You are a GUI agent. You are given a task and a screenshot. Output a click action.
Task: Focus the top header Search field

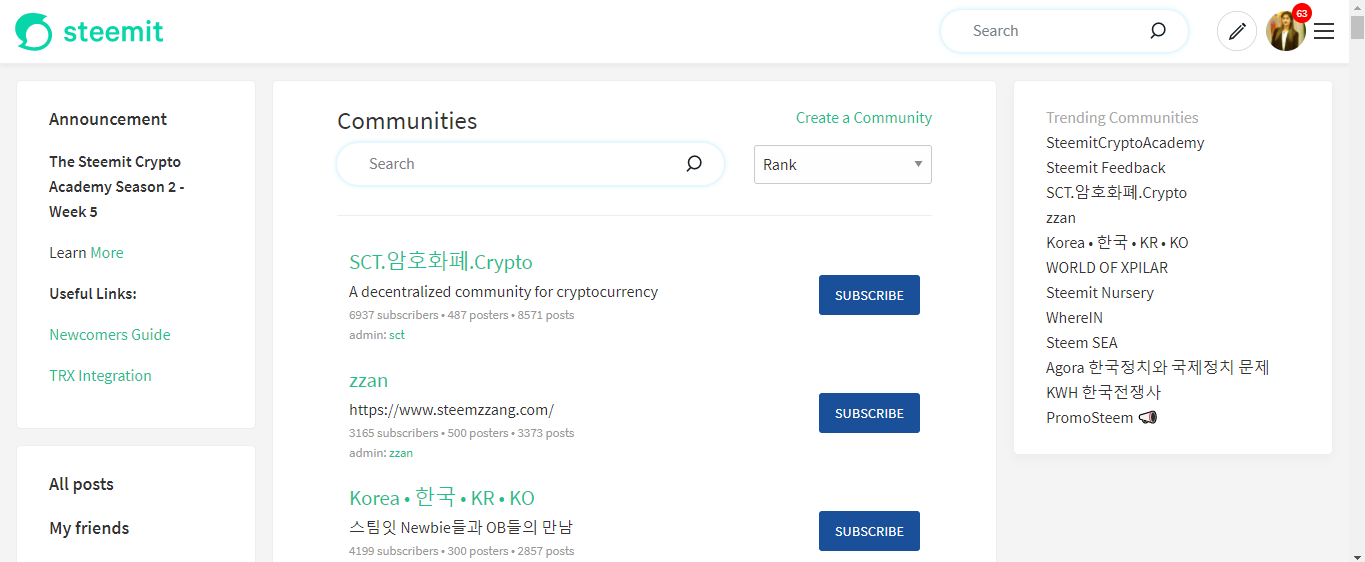(x=1064, y=31)
